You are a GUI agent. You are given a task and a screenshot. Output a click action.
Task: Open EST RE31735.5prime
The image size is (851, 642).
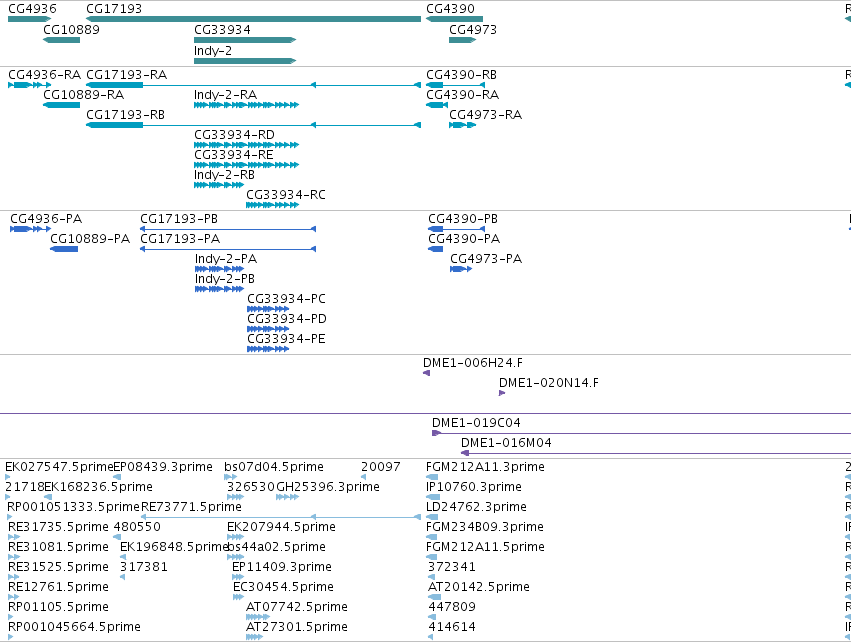[x=58, y=527]
